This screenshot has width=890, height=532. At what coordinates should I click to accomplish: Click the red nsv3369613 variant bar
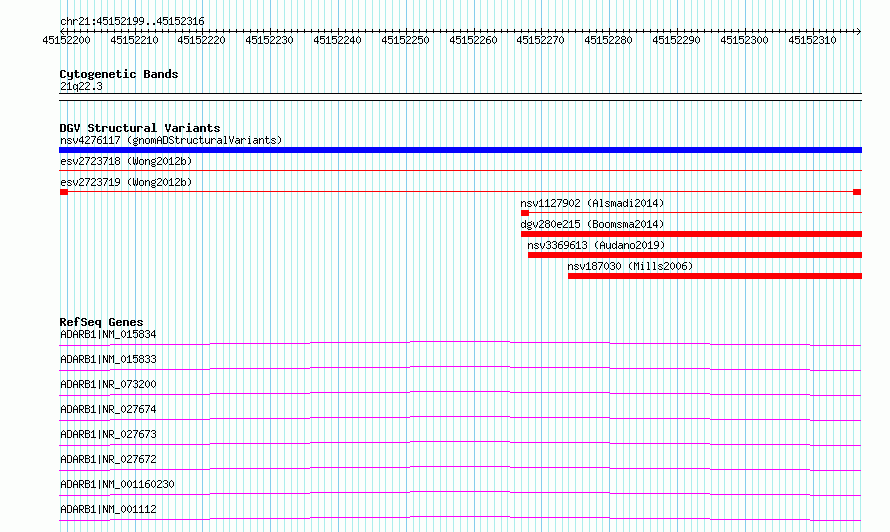(695, 255)
